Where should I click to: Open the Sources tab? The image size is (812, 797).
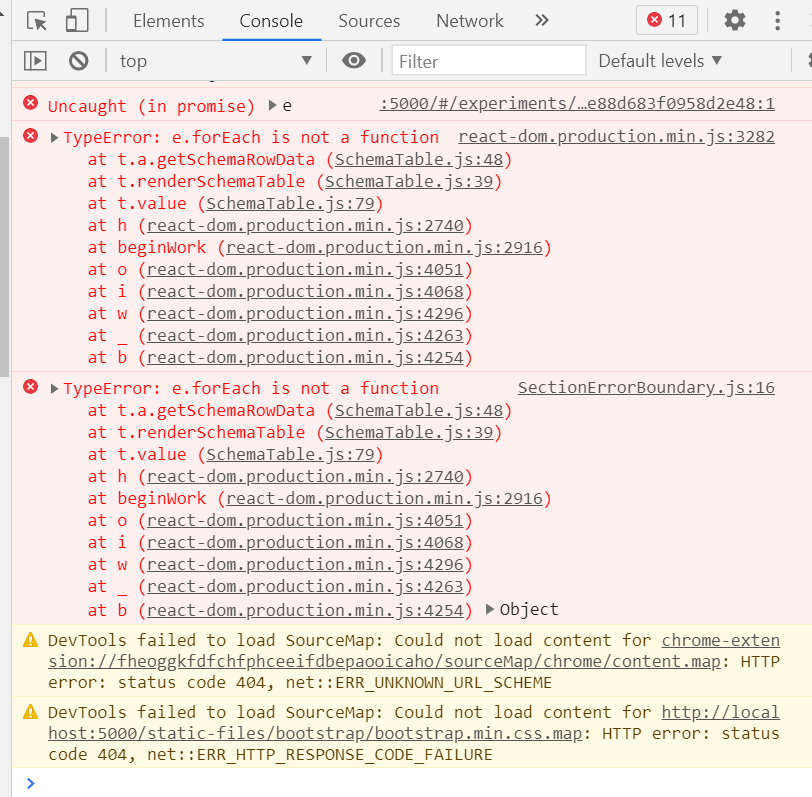coord(369,21)
